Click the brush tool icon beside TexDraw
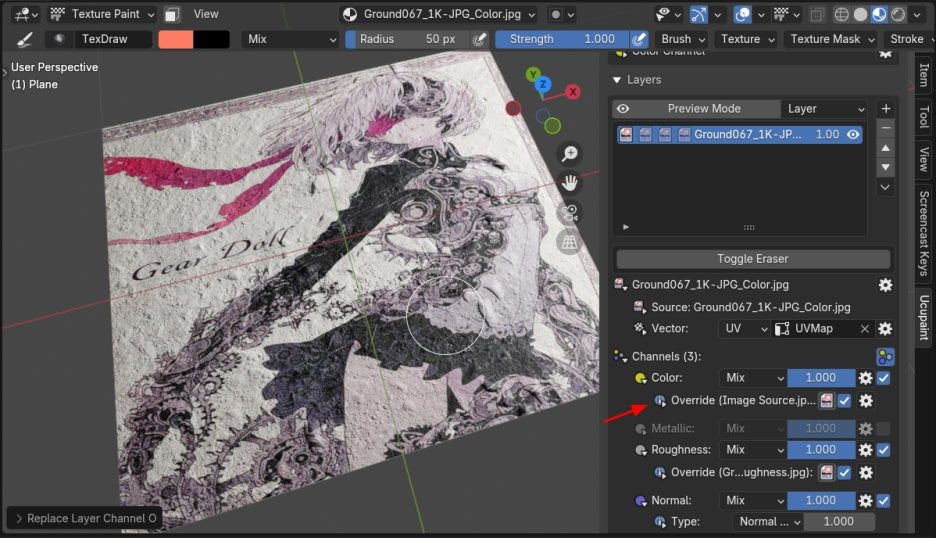 tap(24, 39)
